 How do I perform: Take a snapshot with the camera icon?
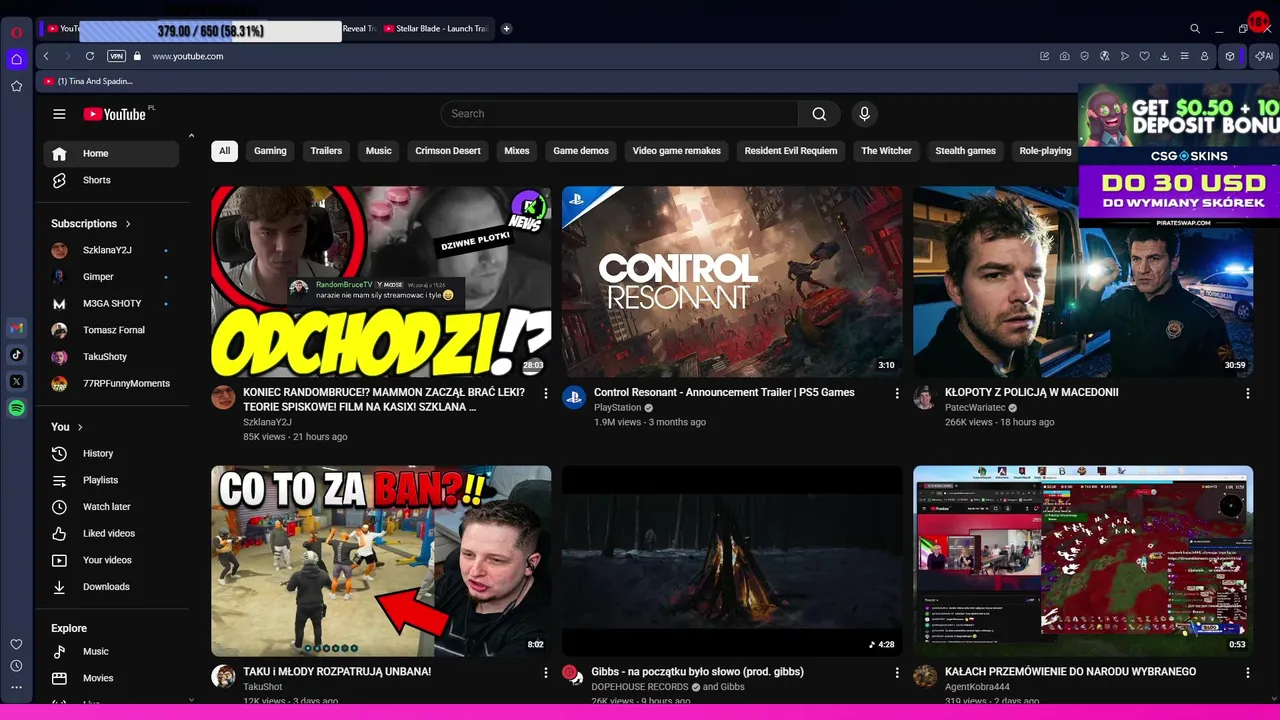[1064, 56]
